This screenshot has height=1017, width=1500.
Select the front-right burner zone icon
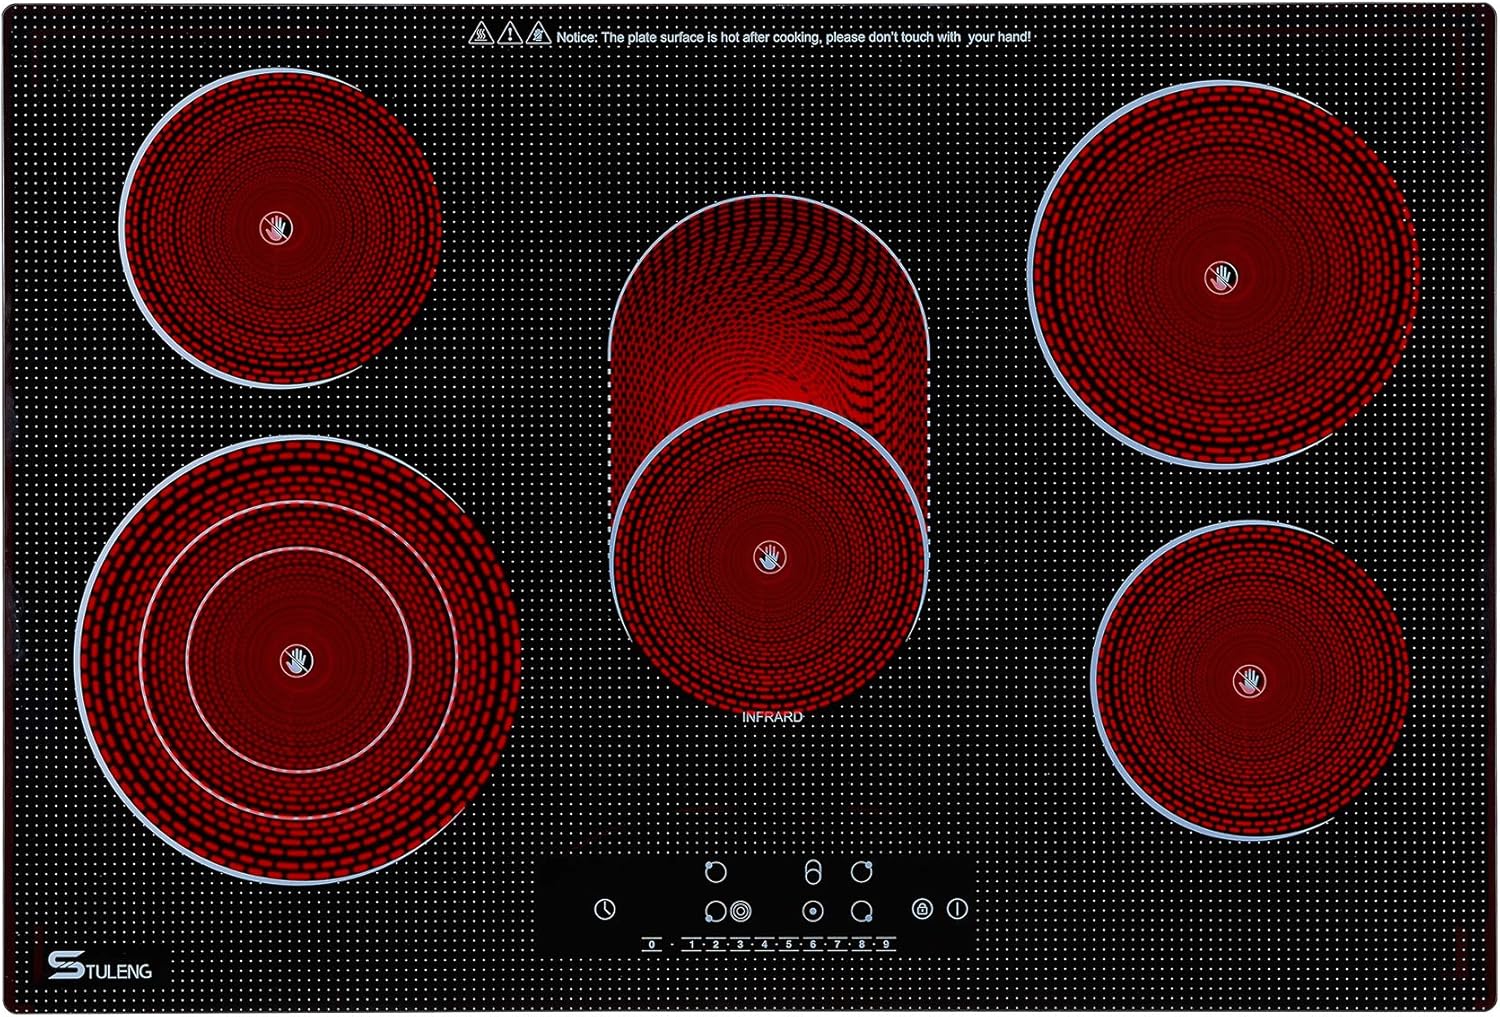862,911
